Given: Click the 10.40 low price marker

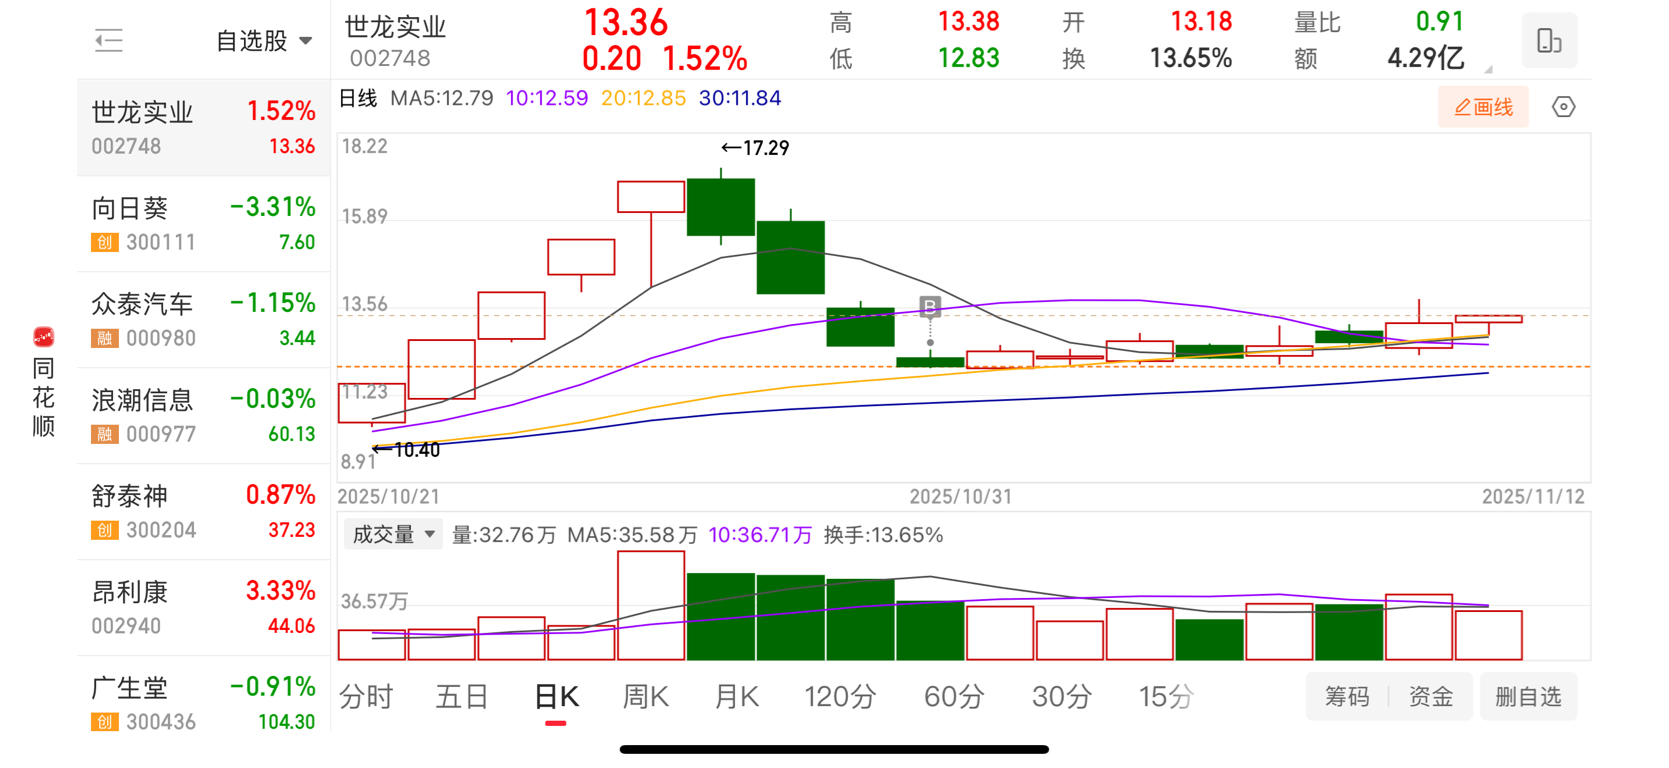Looking at the screenshot, I should [x=406, y=450].
